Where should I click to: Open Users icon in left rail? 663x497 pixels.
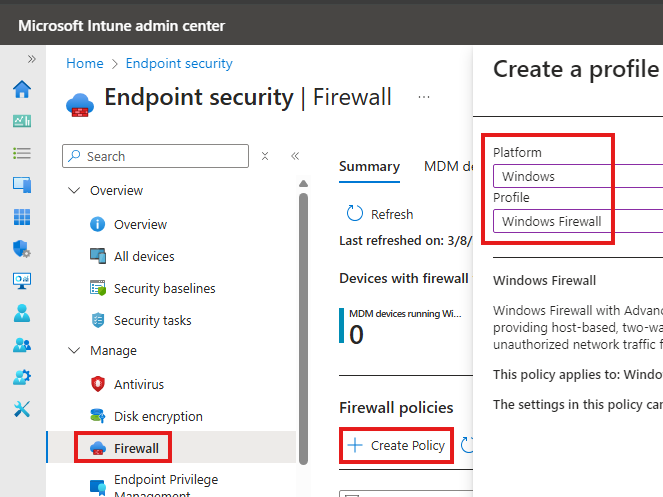click(22, 313)
